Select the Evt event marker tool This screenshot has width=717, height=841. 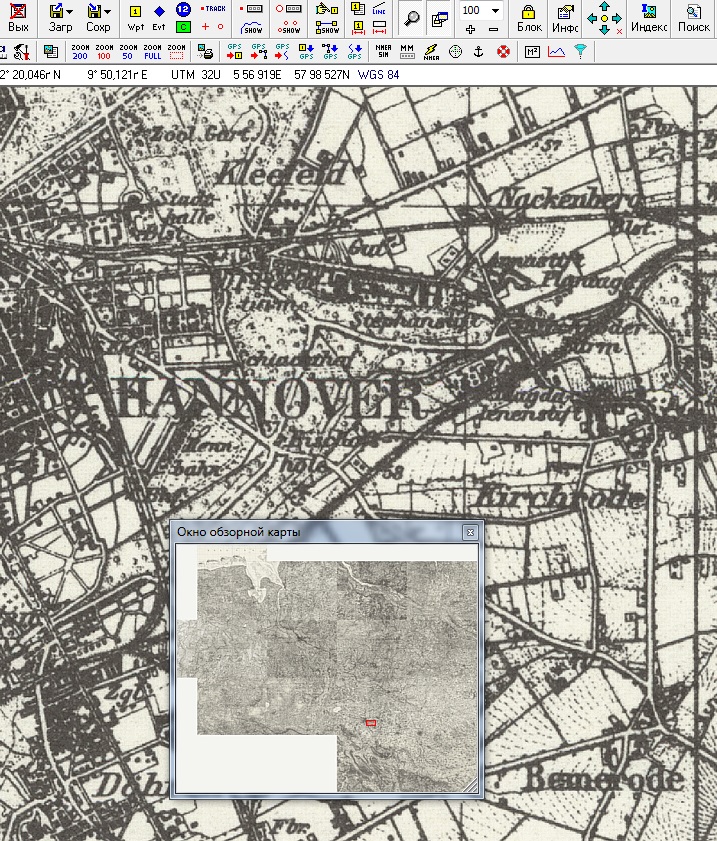tap(159, 17)
